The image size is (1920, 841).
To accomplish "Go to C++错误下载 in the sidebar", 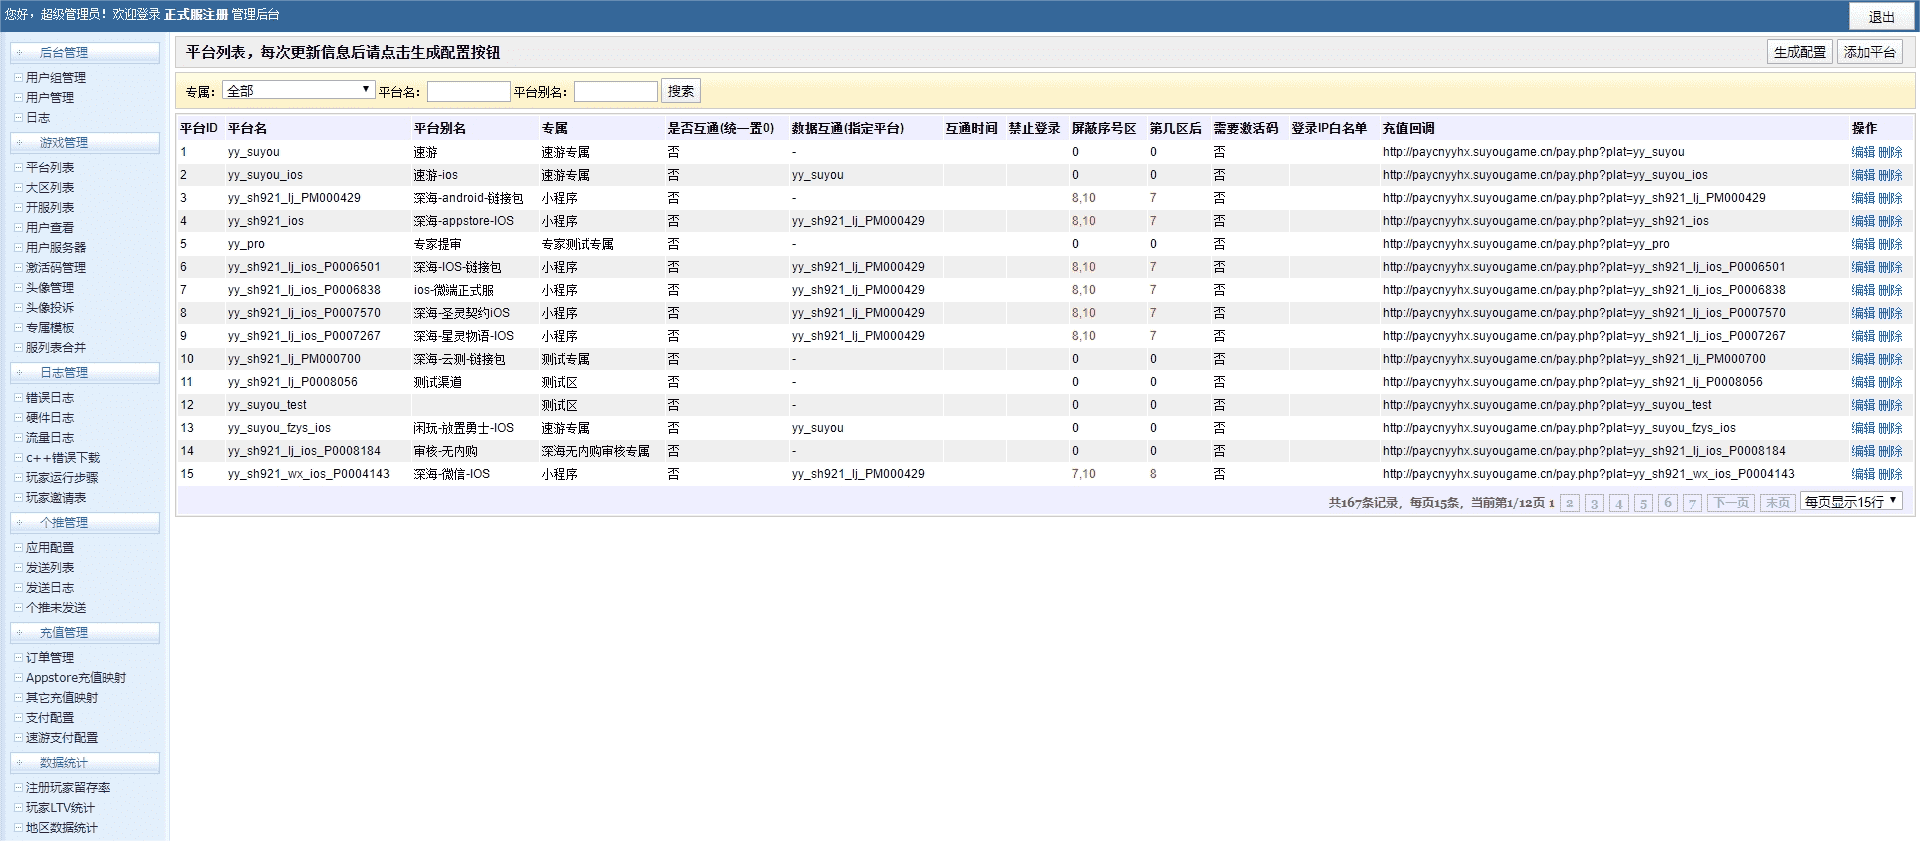I will [63, 458].
